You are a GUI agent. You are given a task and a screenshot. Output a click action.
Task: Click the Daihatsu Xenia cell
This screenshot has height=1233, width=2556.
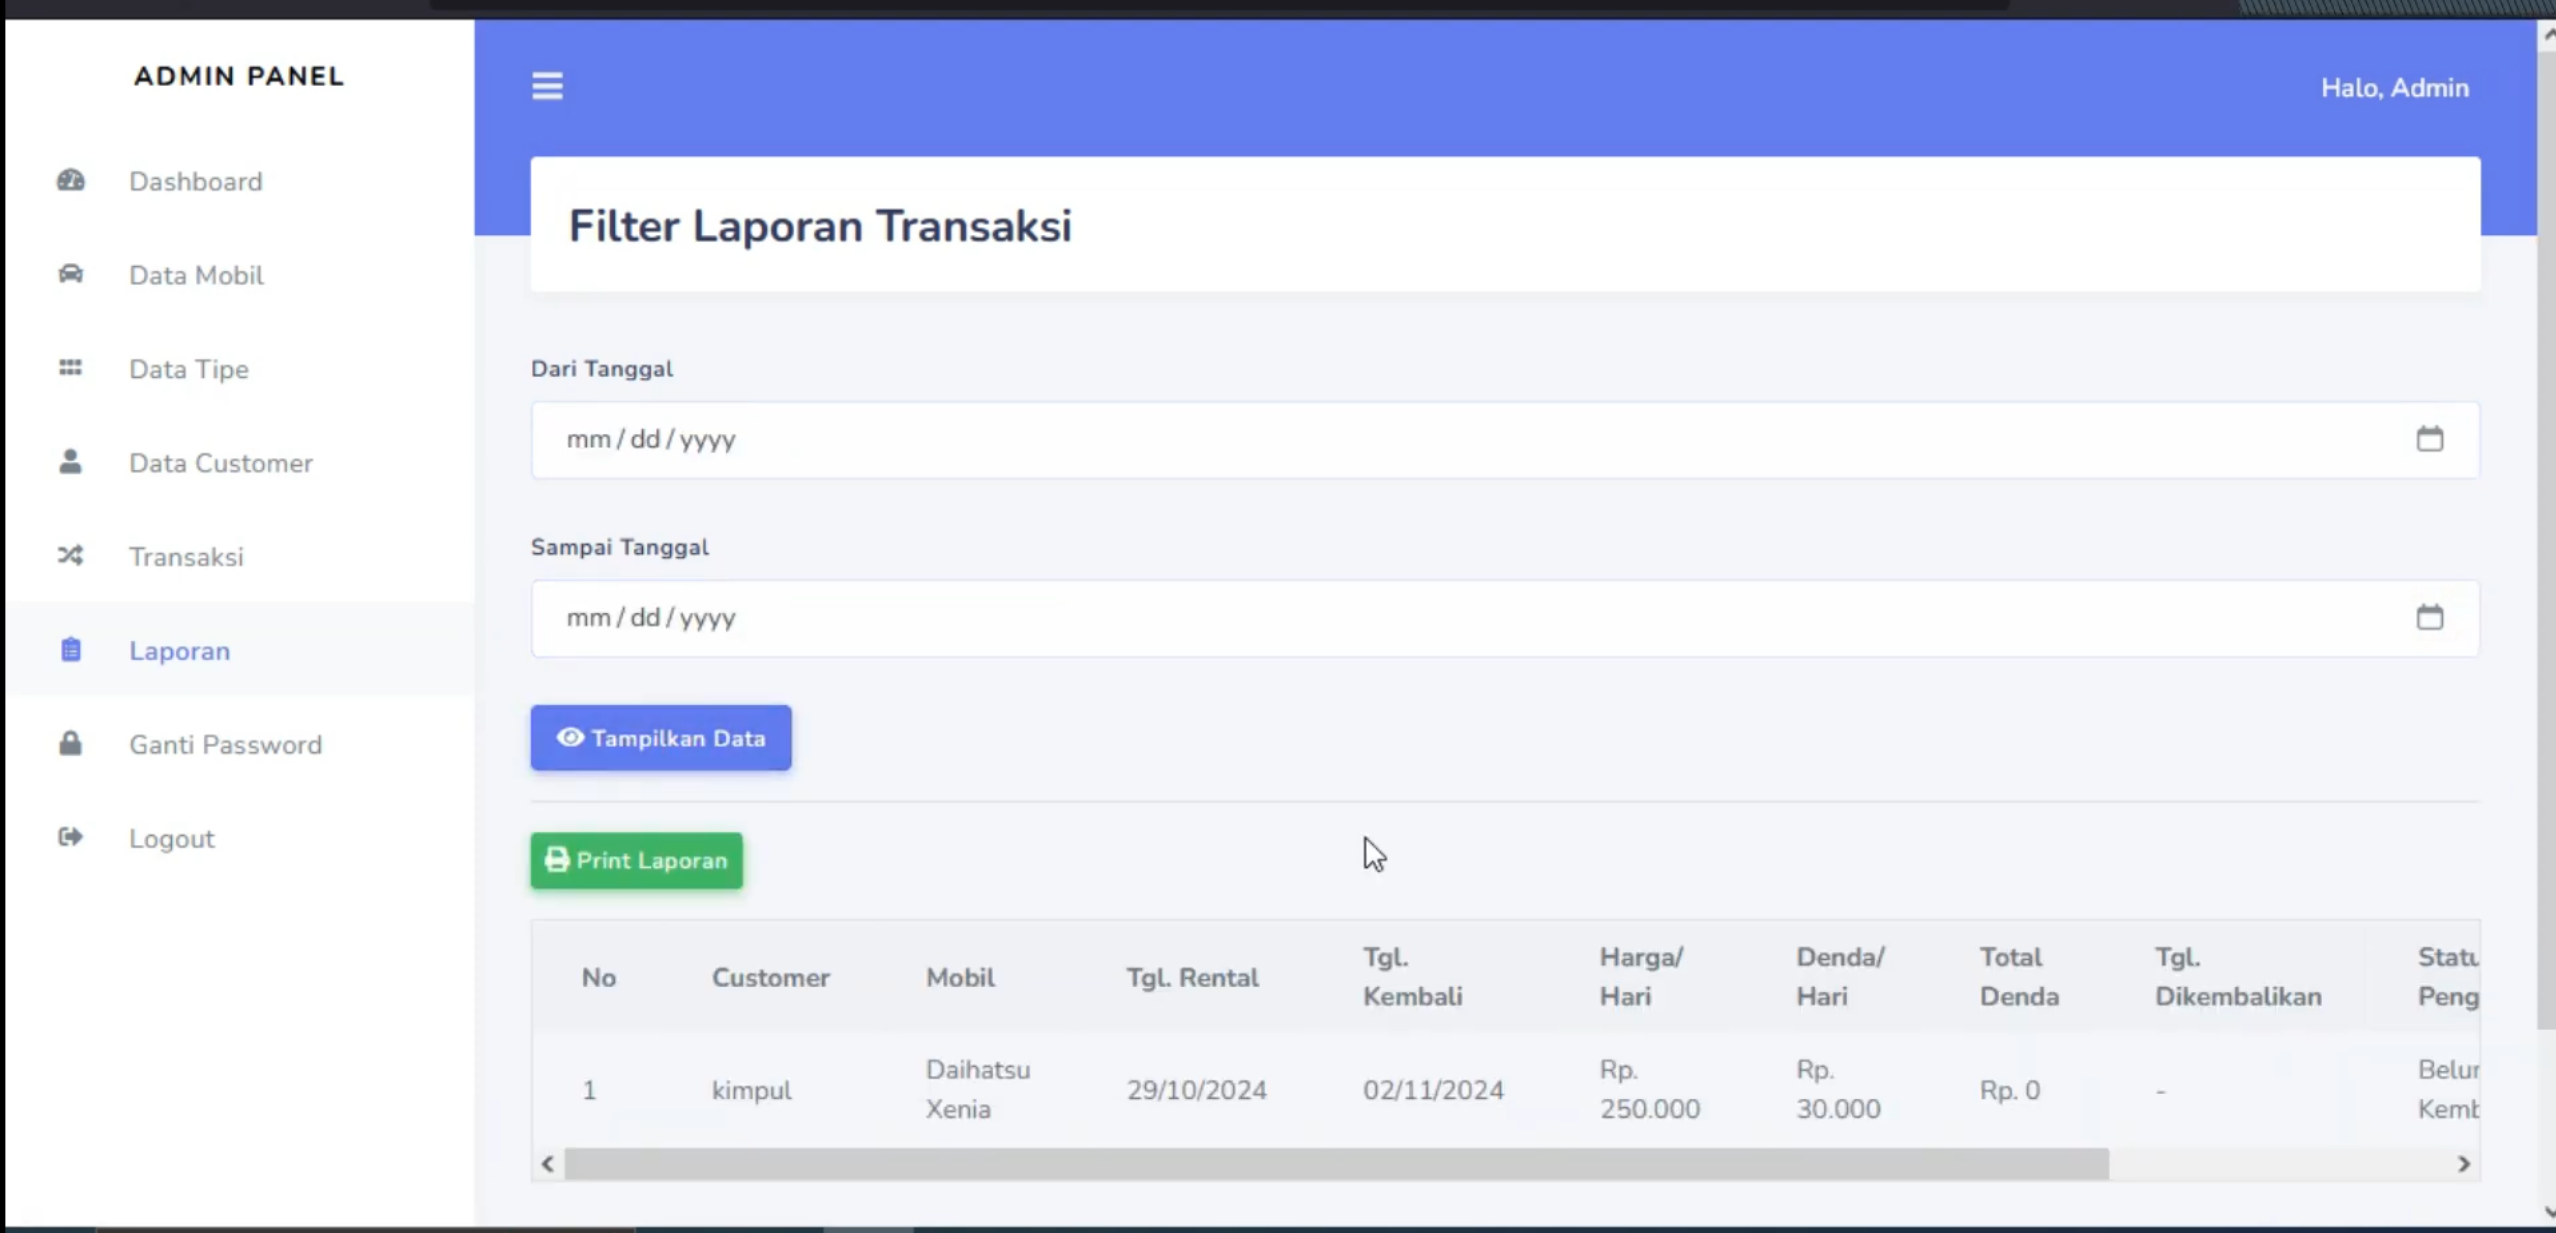tap(978, 1089)
